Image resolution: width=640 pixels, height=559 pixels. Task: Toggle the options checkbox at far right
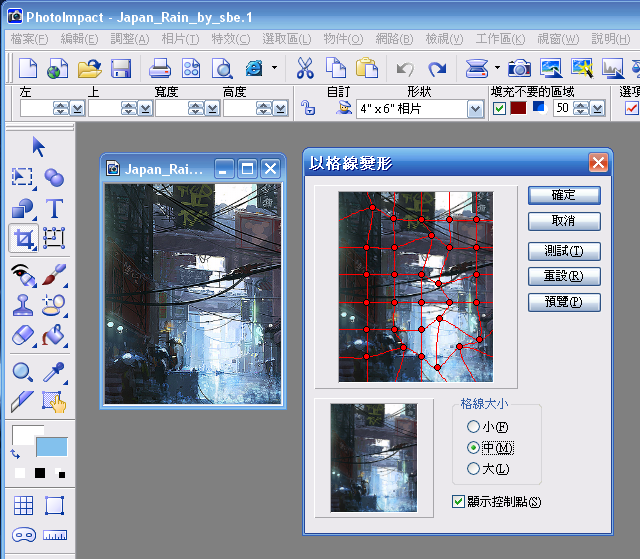(631, 109)
